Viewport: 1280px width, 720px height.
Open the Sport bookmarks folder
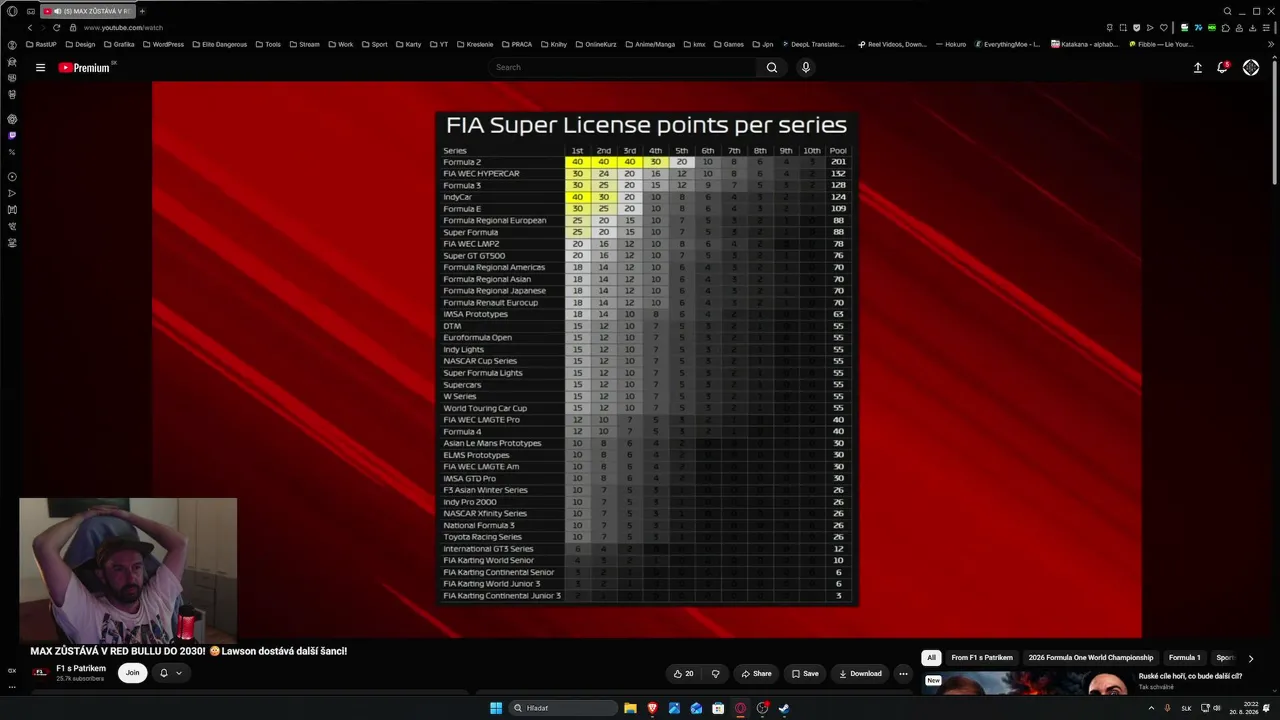(374, 44)
